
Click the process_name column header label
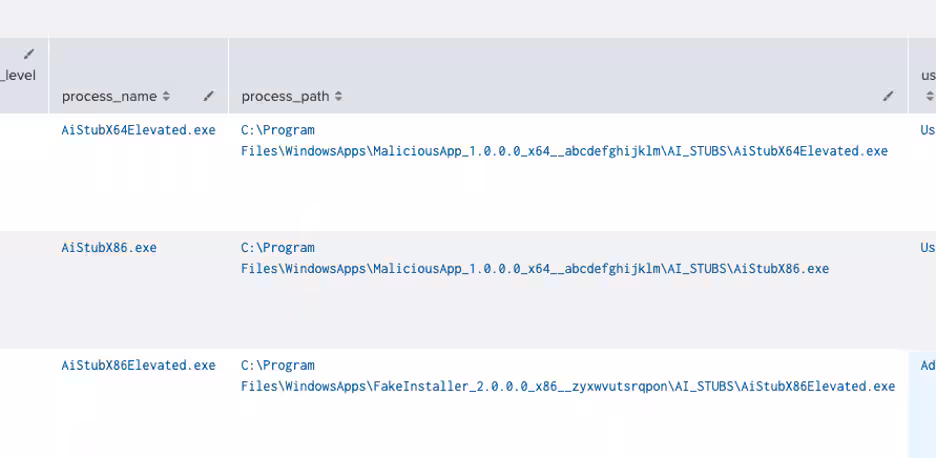pos(109,97)
